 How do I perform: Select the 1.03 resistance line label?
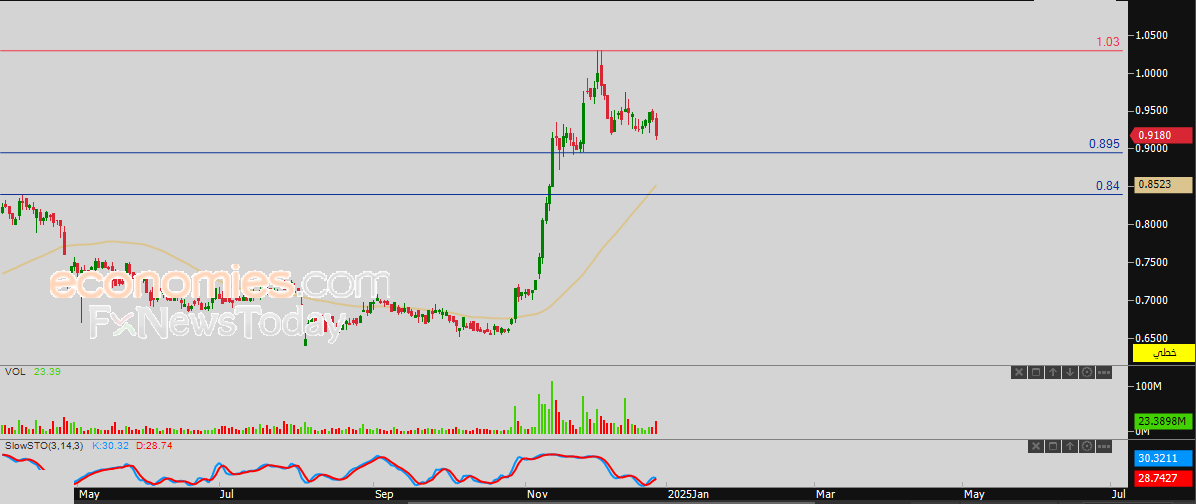point(1108,42)
